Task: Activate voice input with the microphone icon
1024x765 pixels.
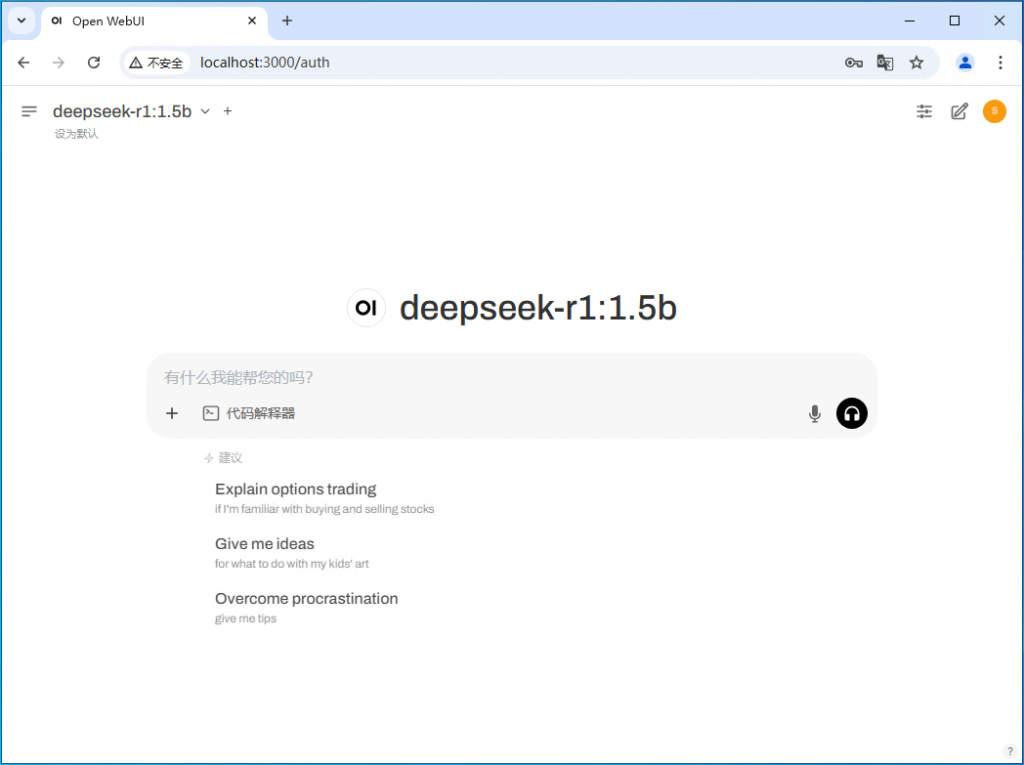Action: [x=815, y=413]
